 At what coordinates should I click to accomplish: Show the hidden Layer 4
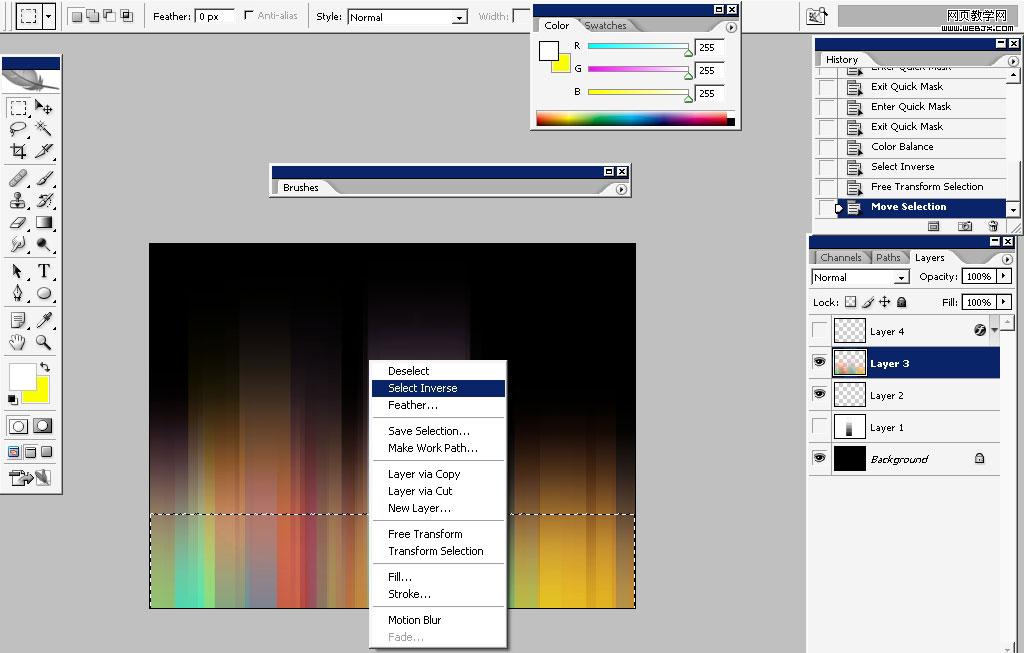click(x=820, y=331)
